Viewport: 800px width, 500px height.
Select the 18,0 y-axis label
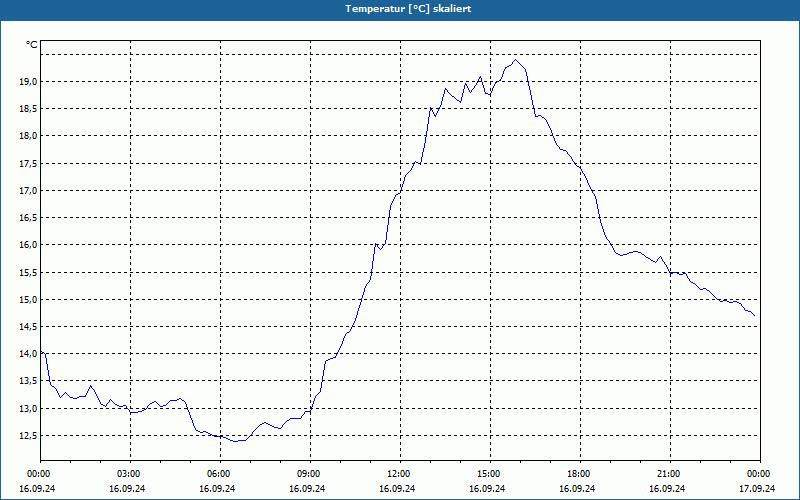pos(28,136)
